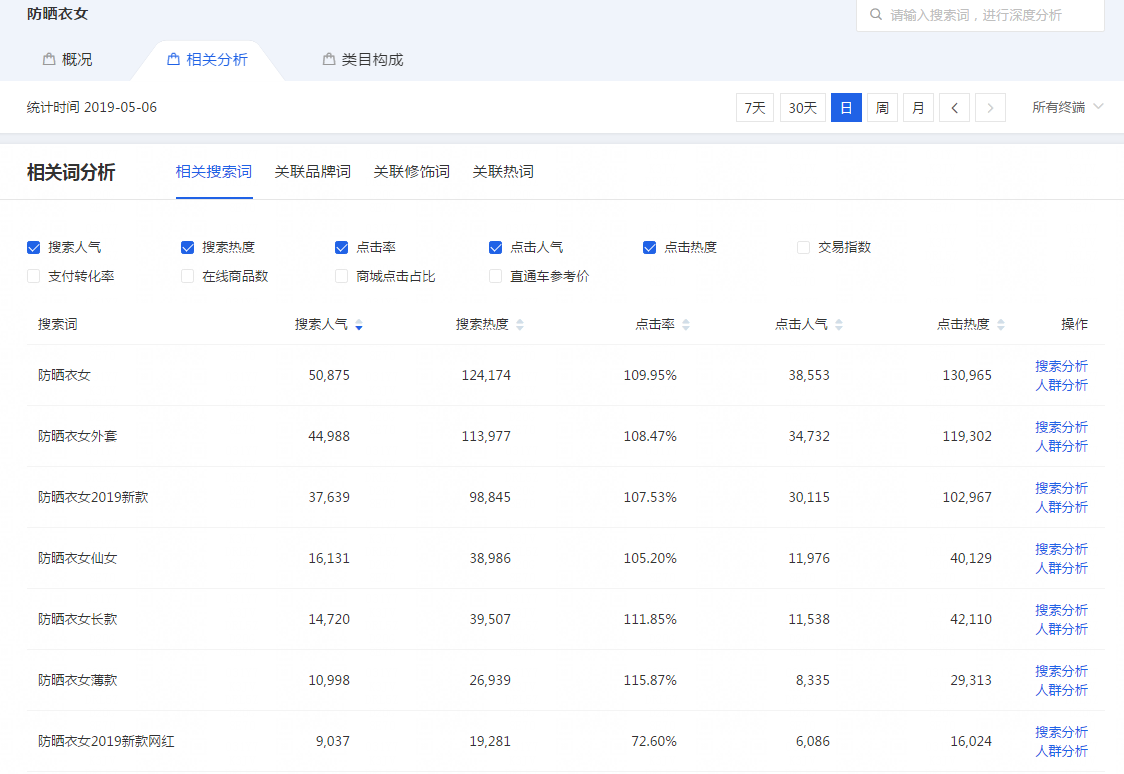Open 搜索分析 for 防晒衣女2019新款 row
The image size is (1124, 774).
click(x=1061, y=488)
